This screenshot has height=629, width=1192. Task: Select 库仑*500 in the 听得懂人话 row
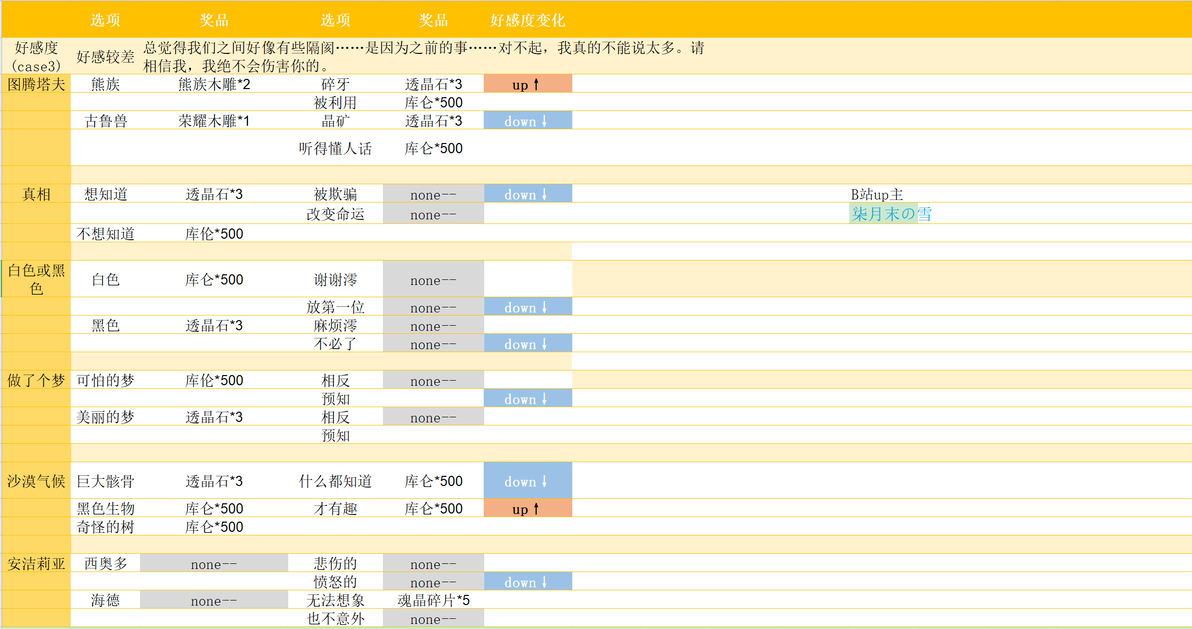click(433, 148)
